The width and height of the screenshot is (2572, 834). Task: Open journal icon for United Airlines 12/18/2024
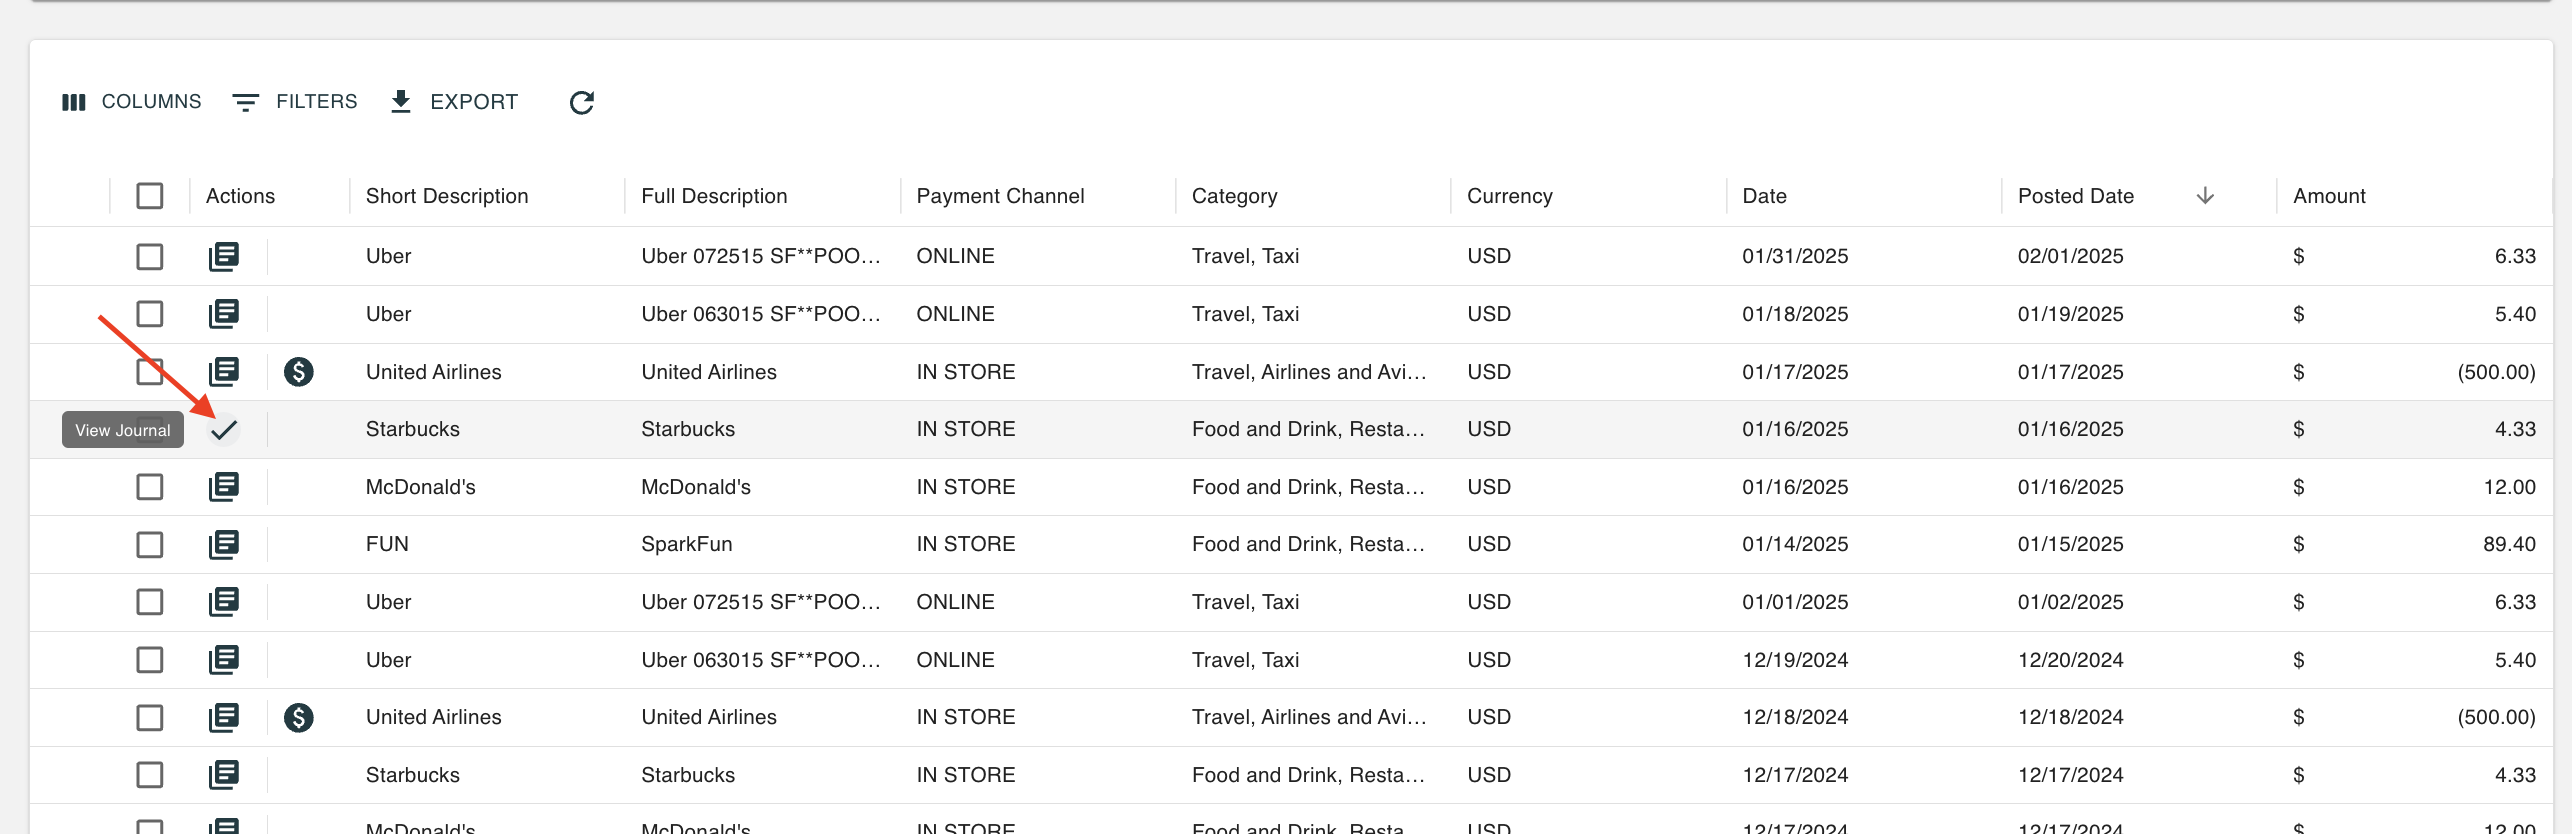click(224, 718)
